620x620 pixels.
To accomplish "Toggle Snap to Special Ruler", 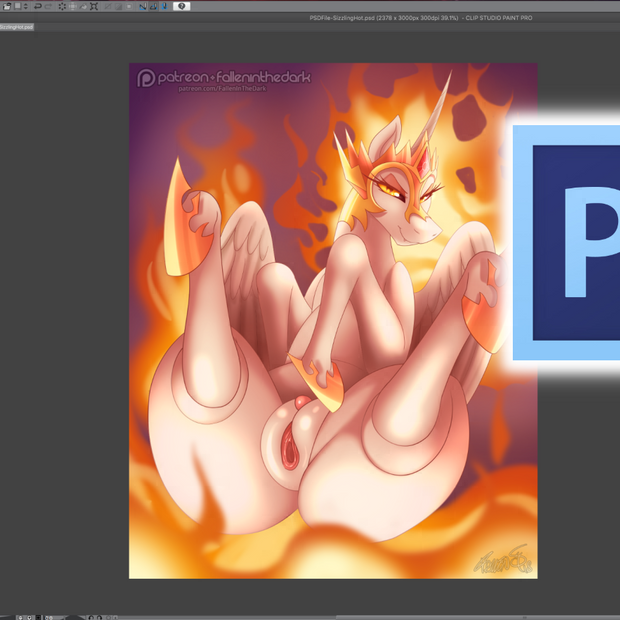I will click(153, 6).
